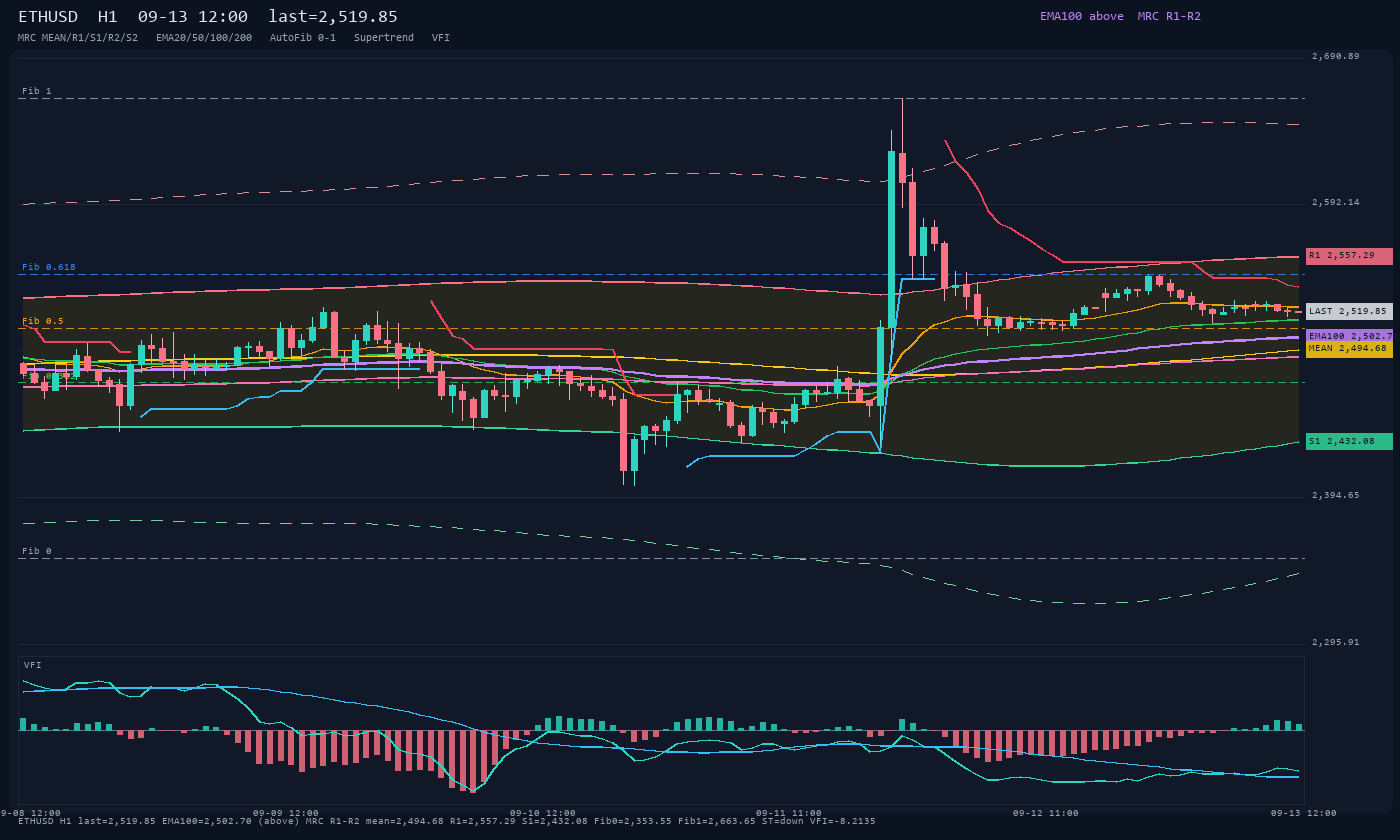The width and height of the screenshot is (1400, 840).
Task: Click the 2,295.91 price axis label
Action: point(1336,642)
